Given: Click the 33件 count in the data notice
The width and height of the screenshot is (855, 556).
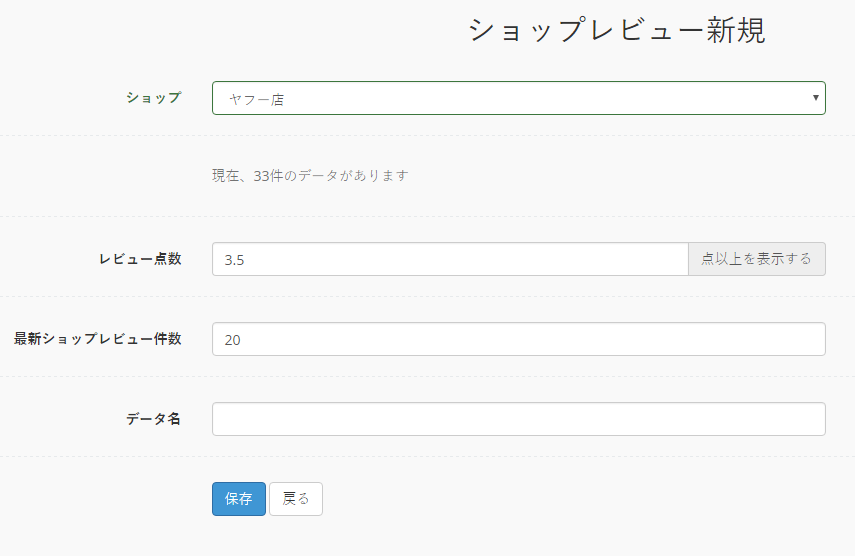Looking at the screenshot, I should (268, 176).
